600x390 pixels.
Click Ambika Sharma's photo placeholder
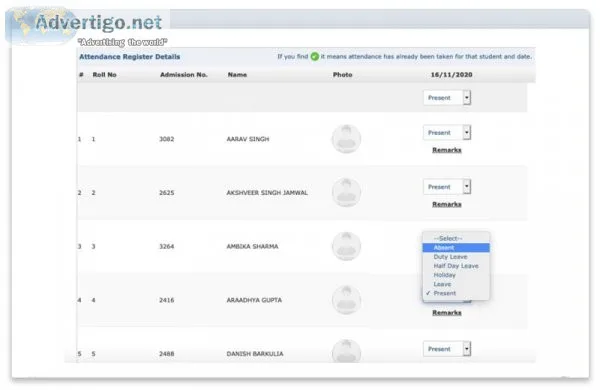(x=346, y=246)
